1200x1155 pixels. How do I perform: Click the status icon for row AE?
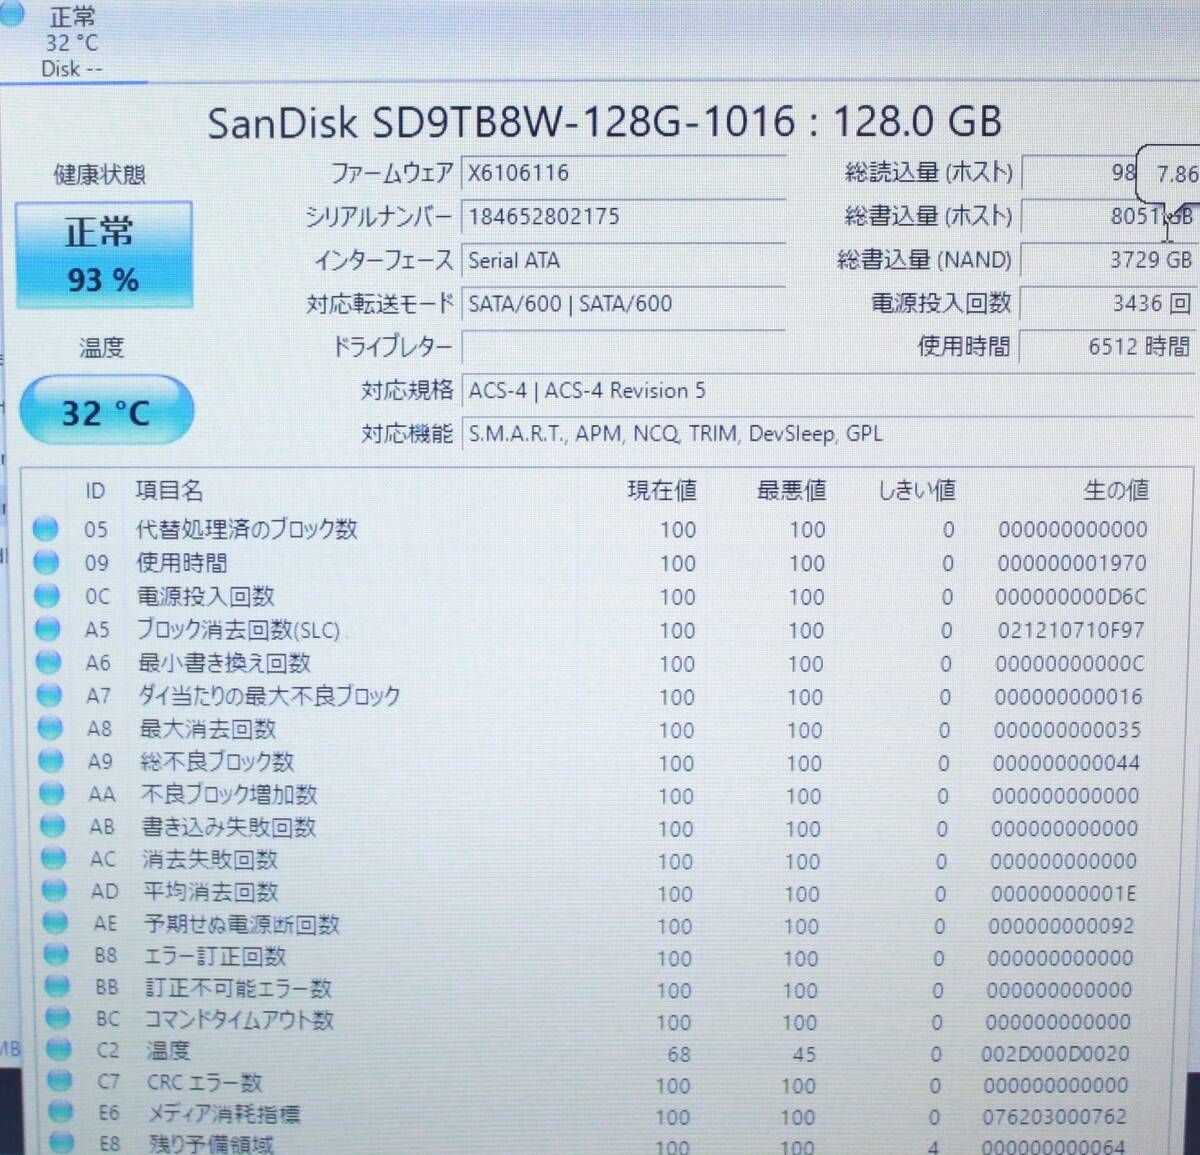[x=55, y=922]
